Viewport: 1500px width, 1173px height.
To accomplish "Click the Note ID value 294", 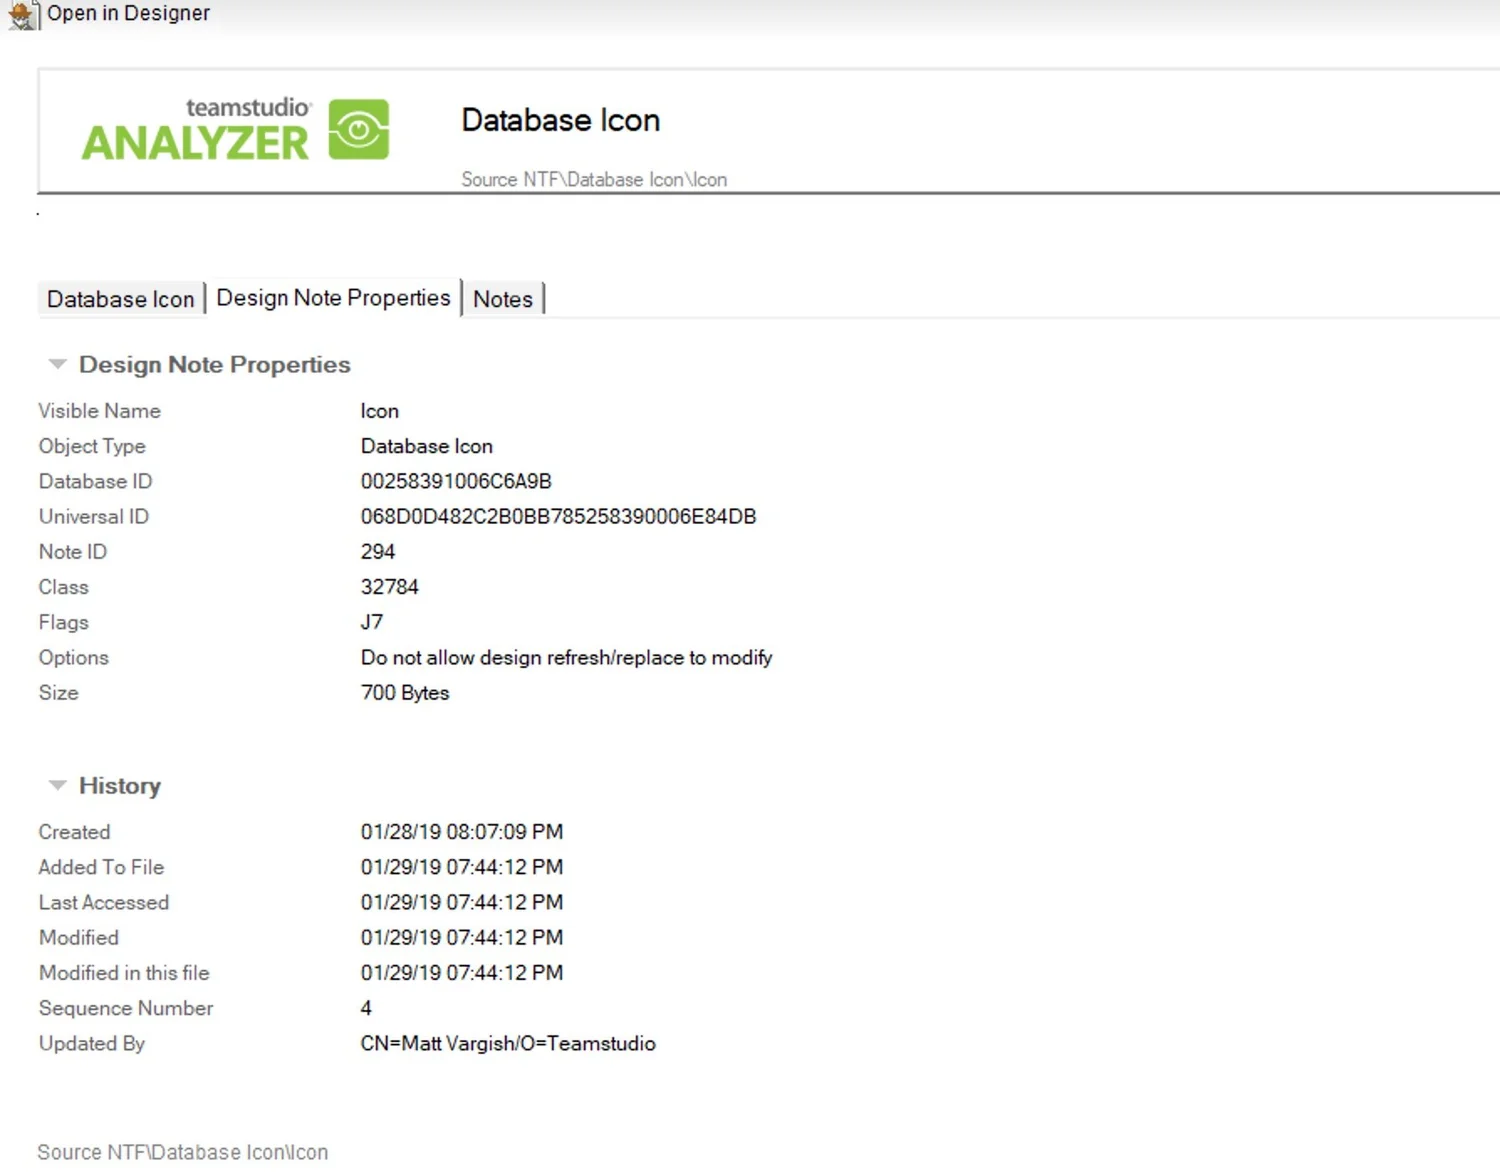I will (378, 551).
